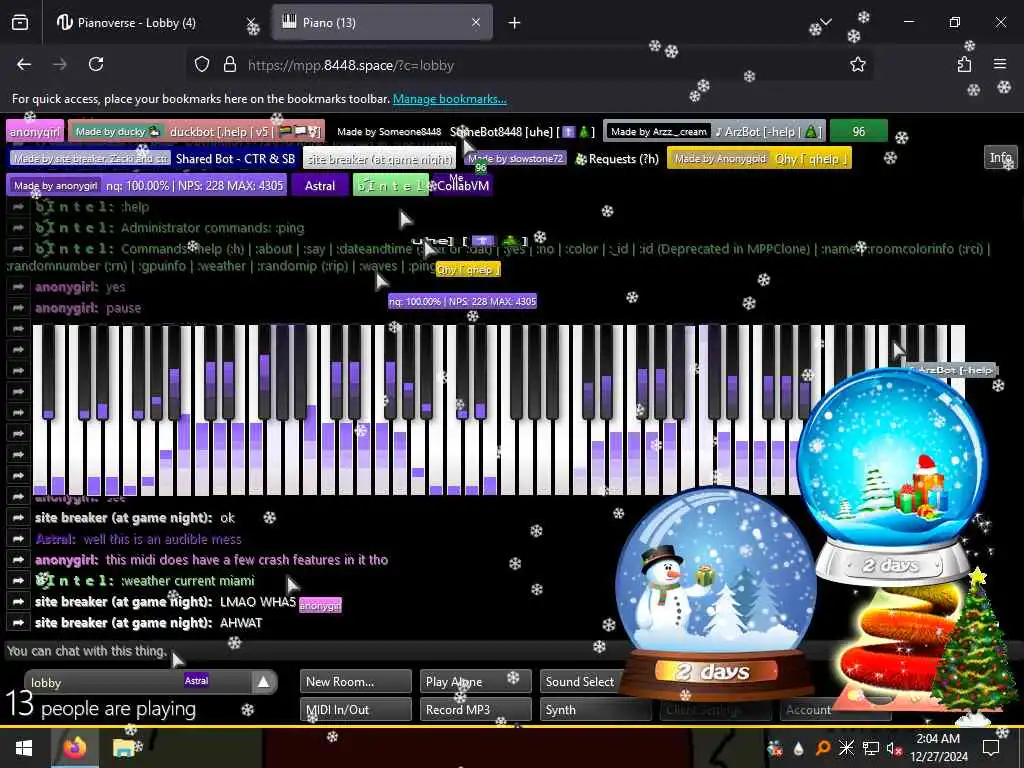Screen dimensions: 1024x768
Task: Reply to Astral's 'audible mess' message
Action: click(18, 539)
